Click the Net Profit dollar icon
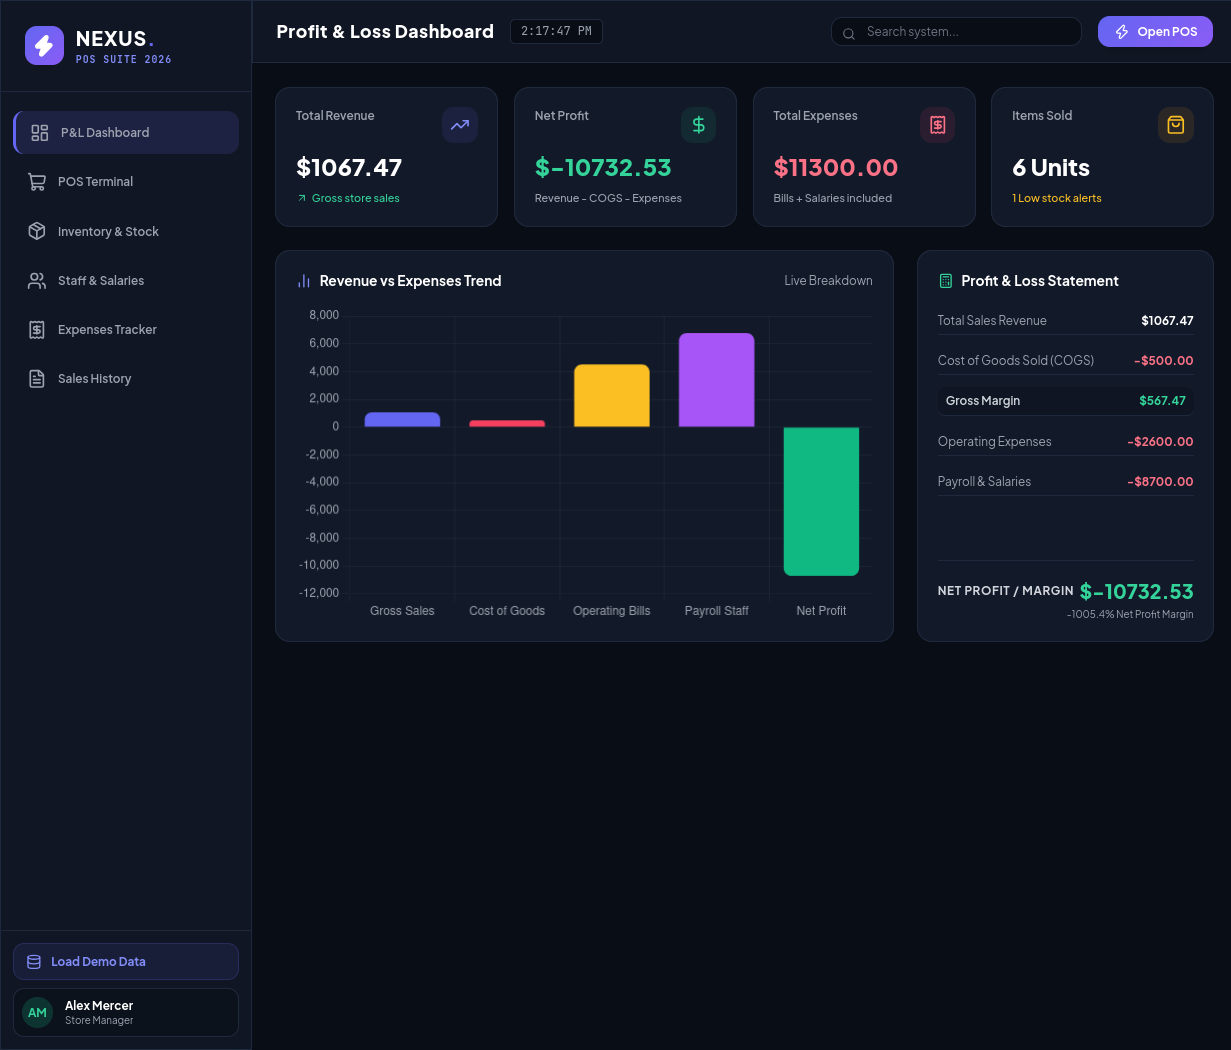 (699, 125)
